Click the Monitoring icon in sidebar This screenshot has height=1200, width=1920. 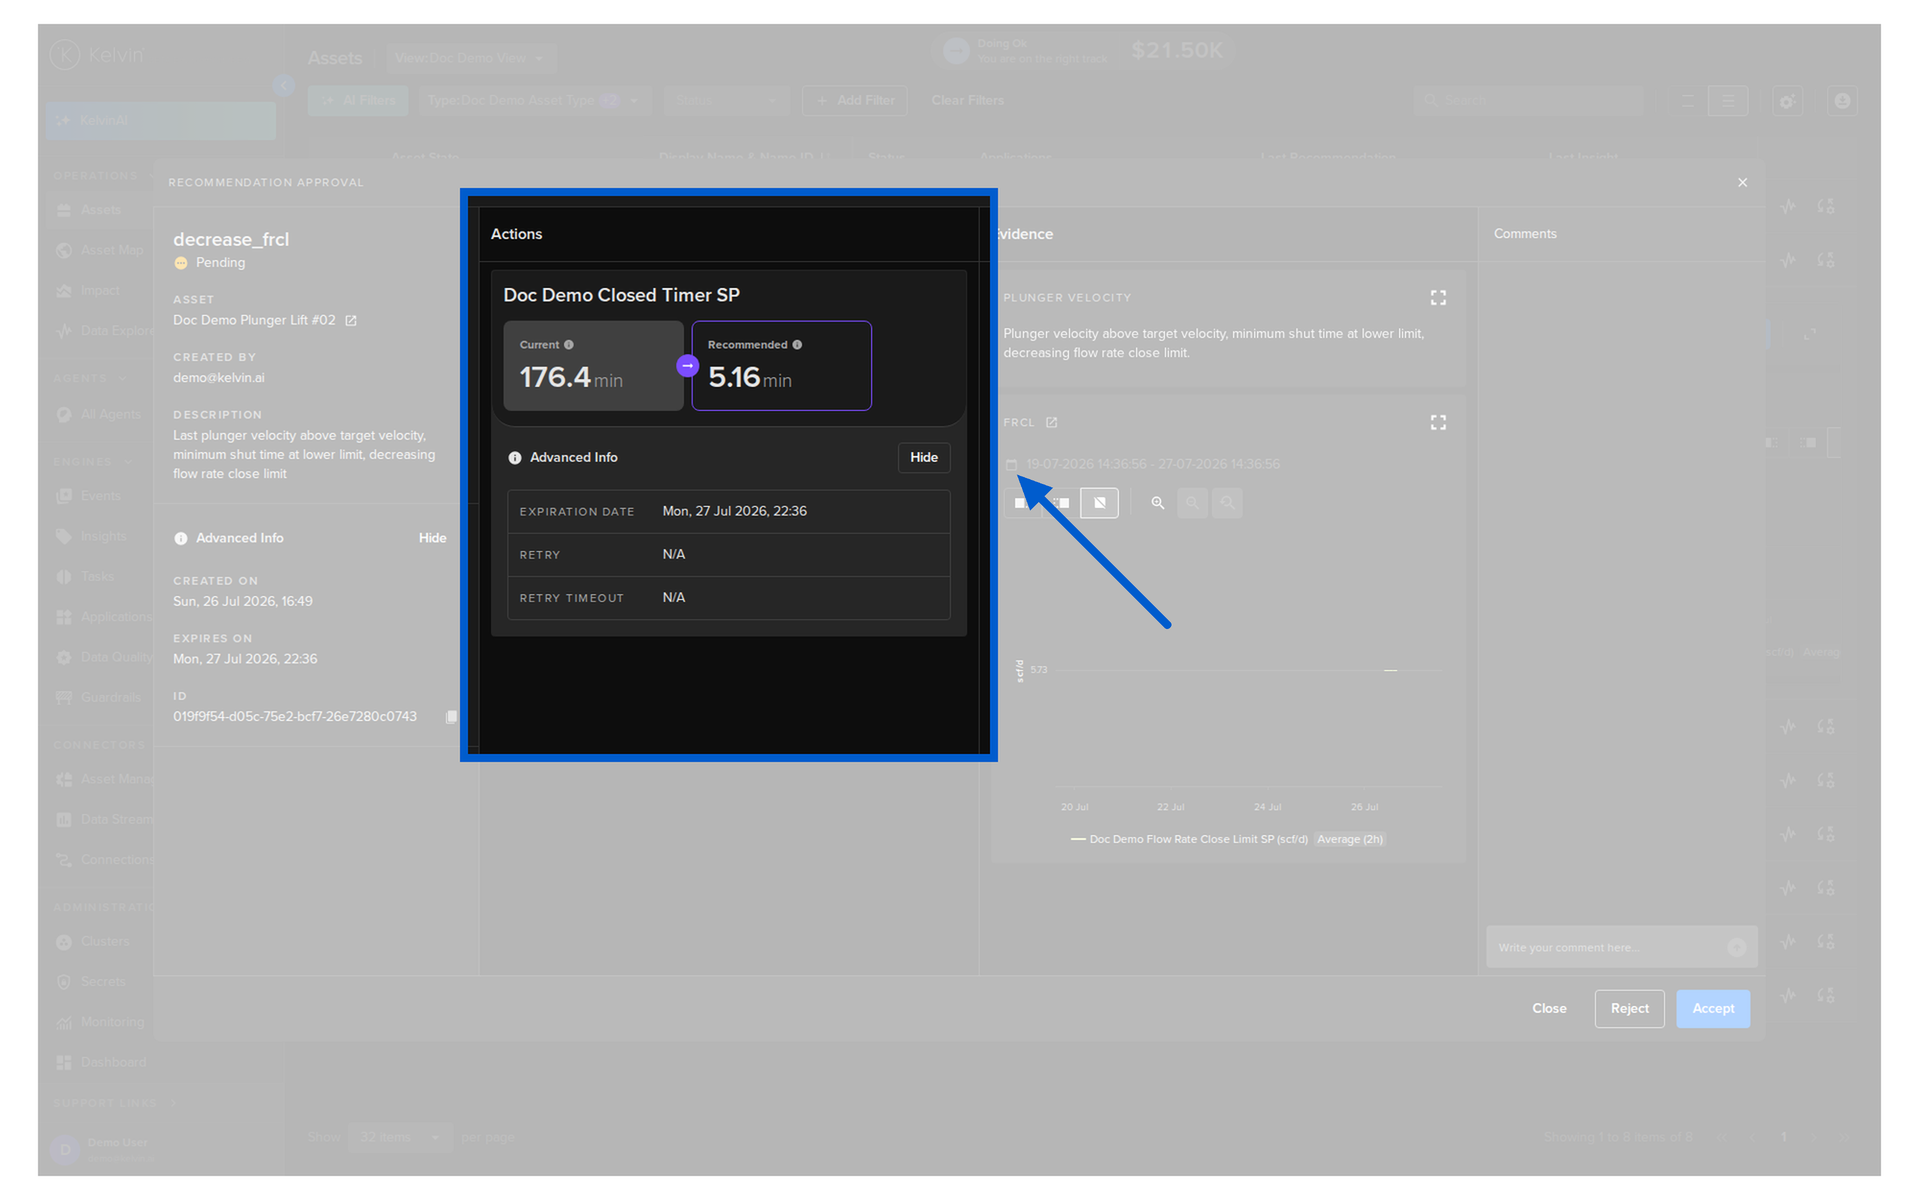(64, 1022)
